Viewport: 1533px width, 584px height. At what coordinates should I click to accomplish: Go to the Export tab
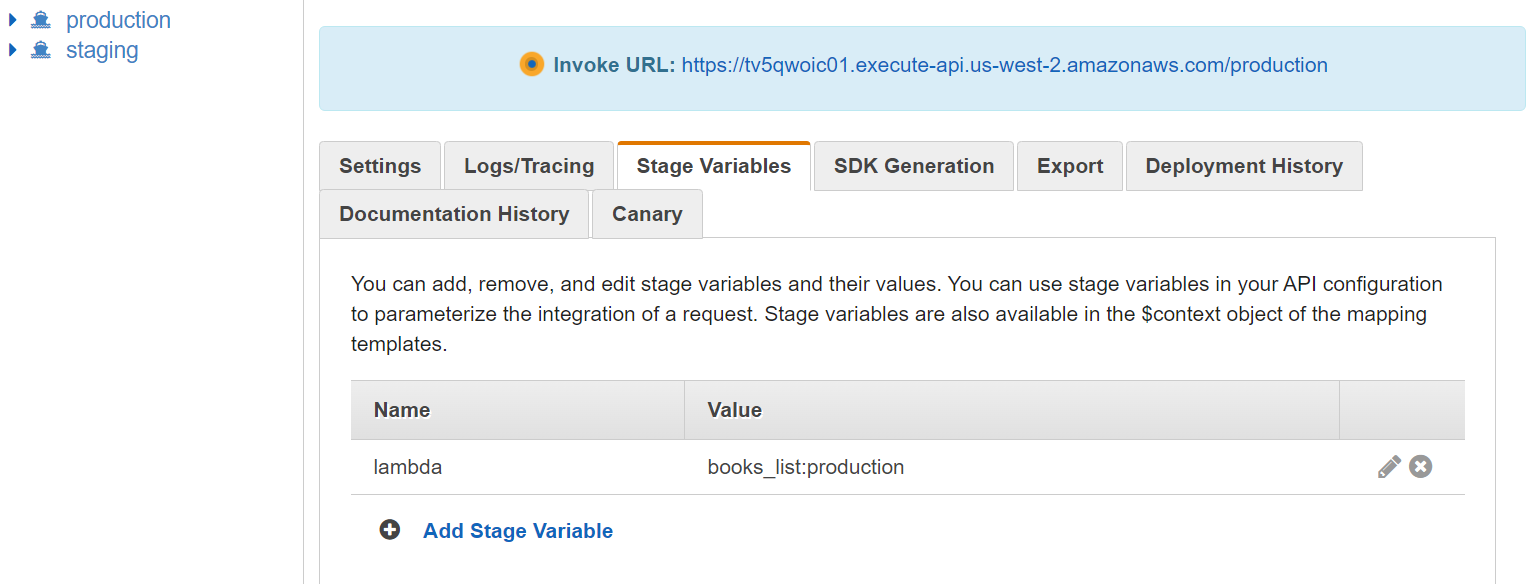tap(1070, 166)
